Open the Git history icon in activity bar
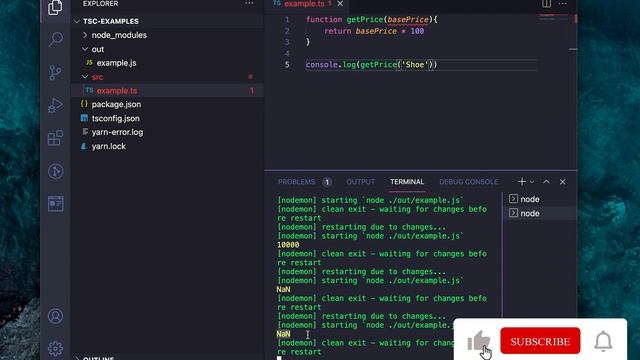640x360 pixels. click(x=55, y=171)
